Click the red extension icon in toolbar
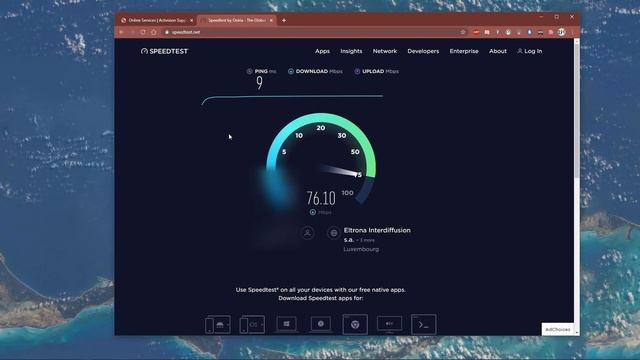640x360 pixels. (476, 32)
